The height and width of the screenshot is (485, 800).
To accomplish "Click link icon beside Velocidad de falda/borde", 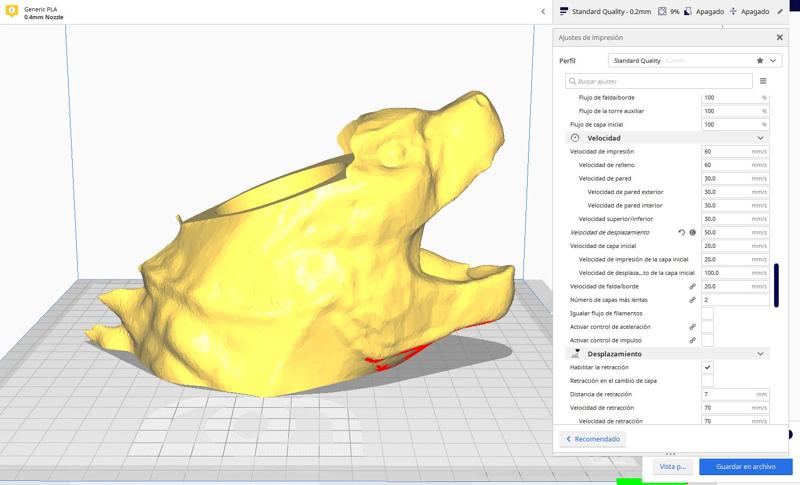I will [692, 286].
